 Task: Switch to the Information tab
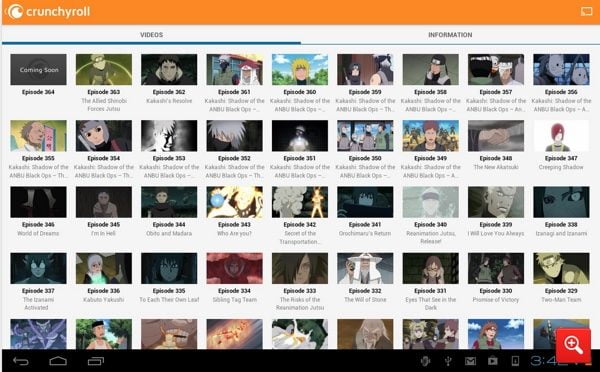(450, 35)
